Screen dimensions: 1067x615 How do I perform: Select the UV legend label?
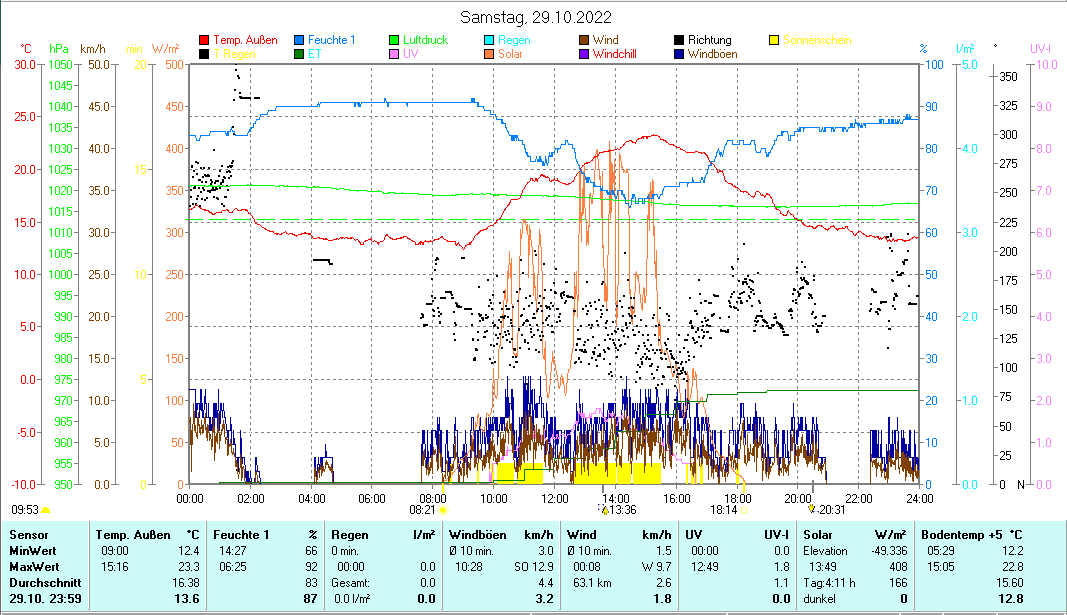tap(410, 54)
